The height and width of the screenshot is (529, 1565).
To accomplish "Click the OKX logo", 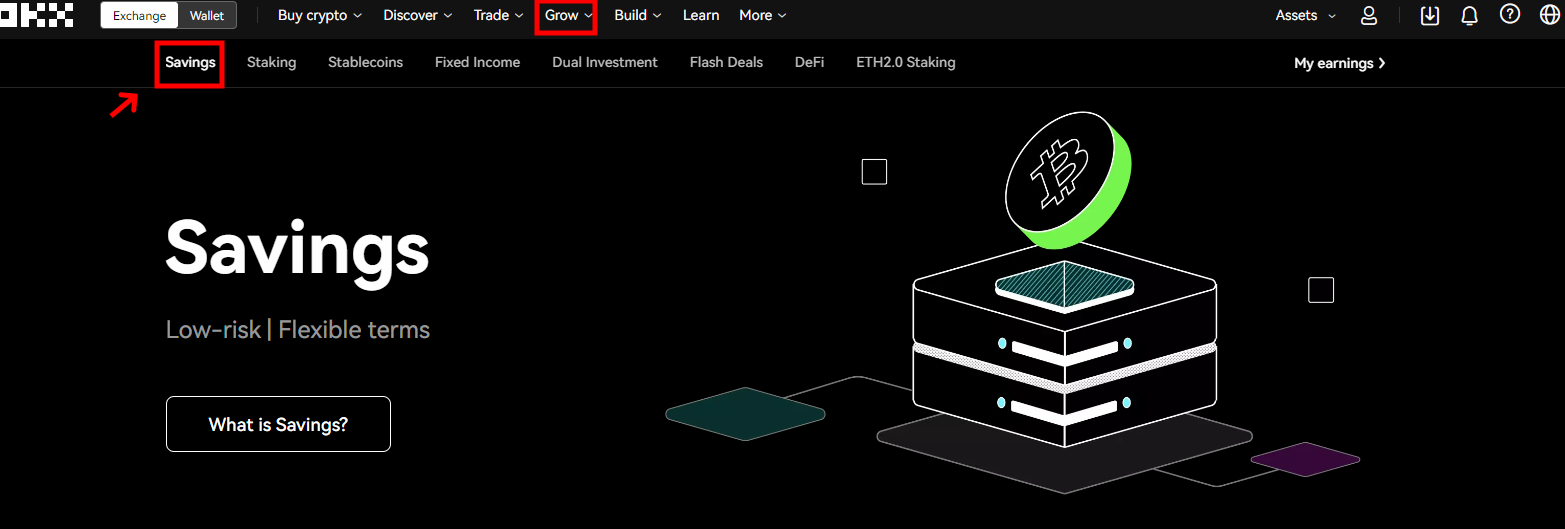I will (37, 15).
